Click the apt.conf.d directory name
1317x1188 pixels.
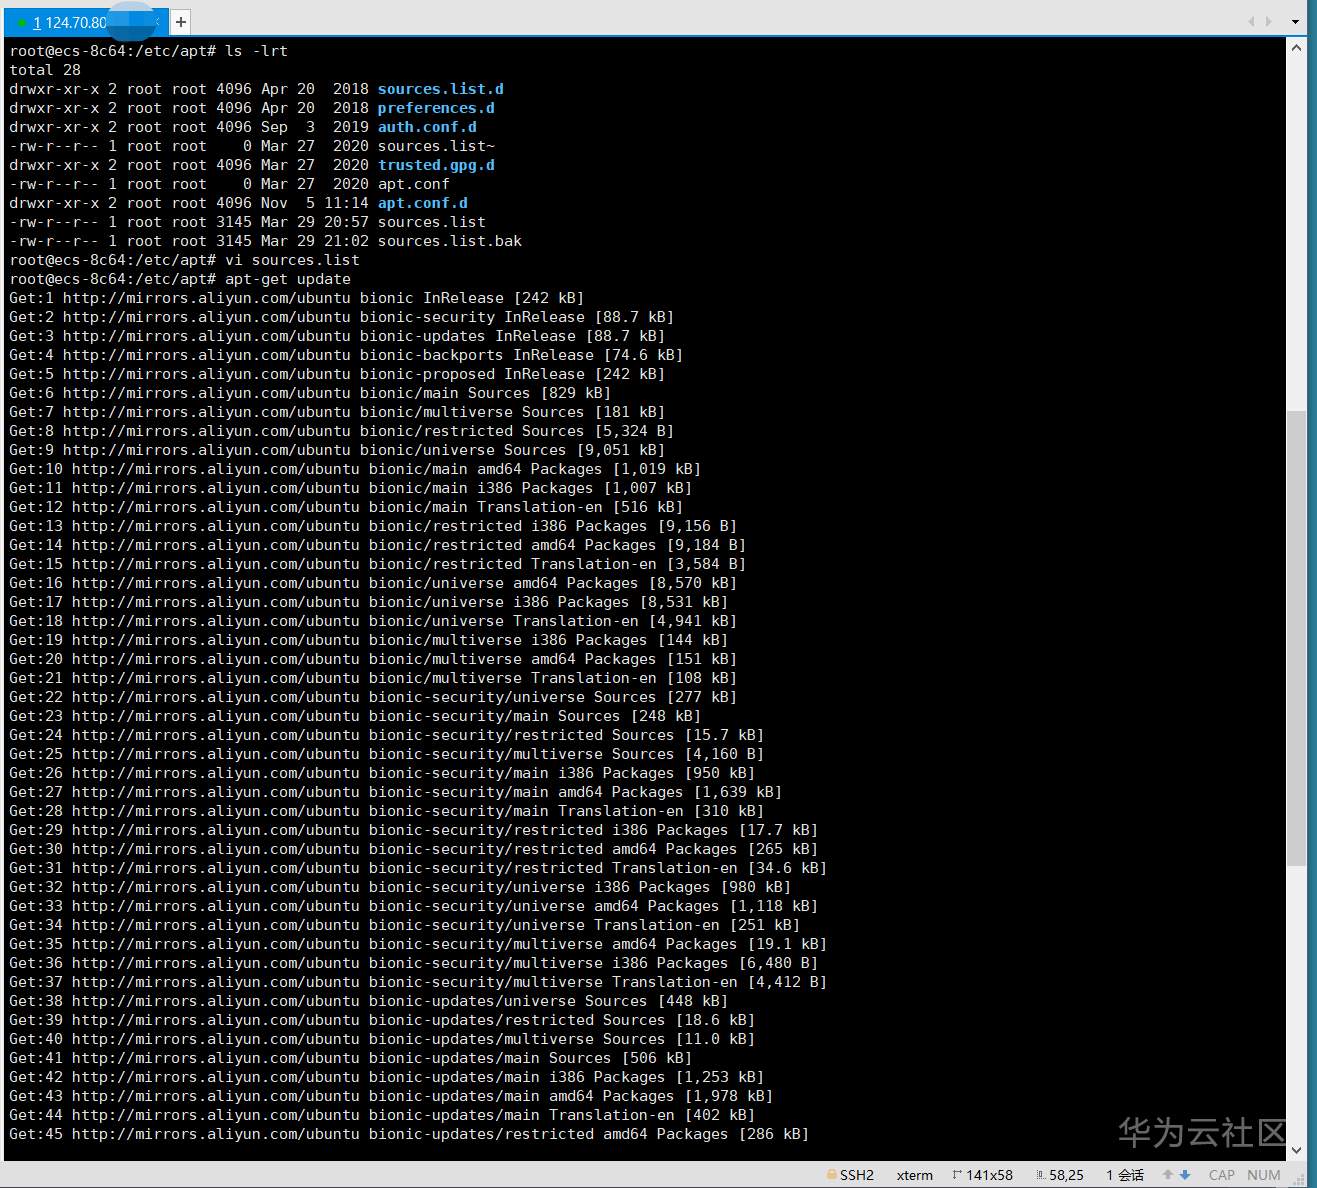click(x=423, y=203)
